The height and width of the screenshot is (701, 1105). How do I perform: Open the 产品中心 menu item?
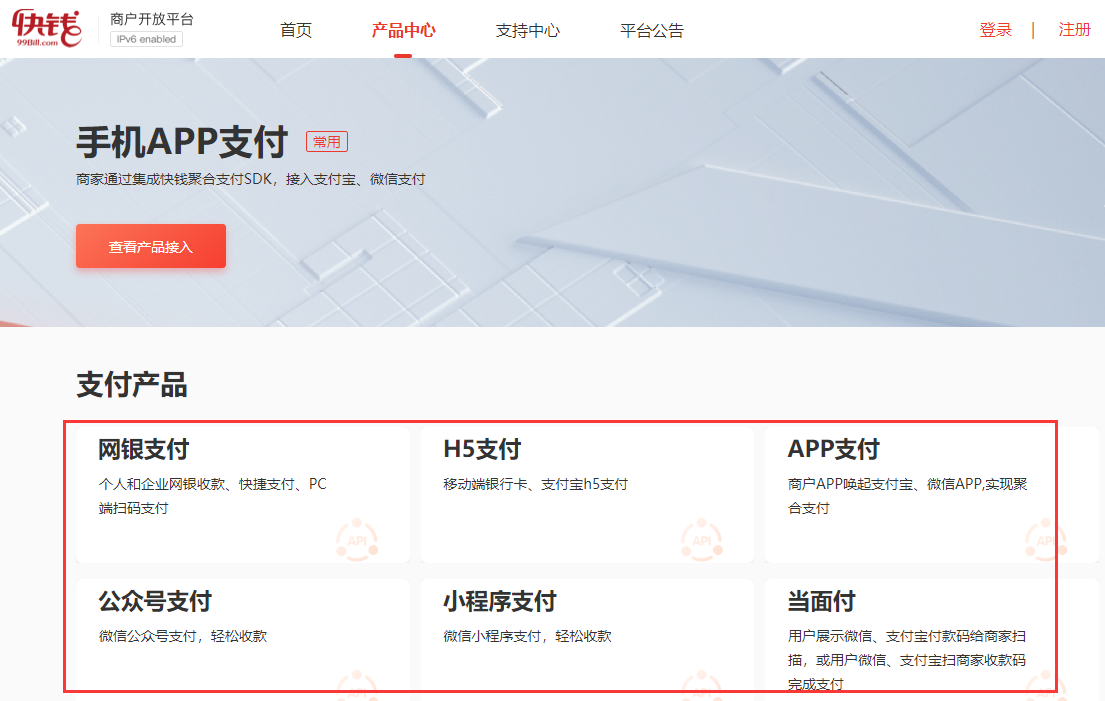pyautogui.click(x=403, y=30)
